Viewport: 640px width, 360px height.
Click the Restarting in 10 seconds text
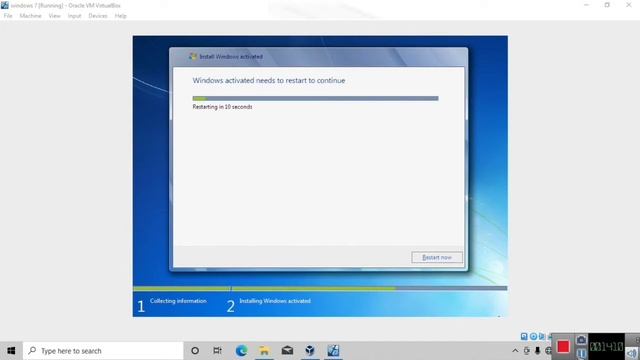point(222,107)
